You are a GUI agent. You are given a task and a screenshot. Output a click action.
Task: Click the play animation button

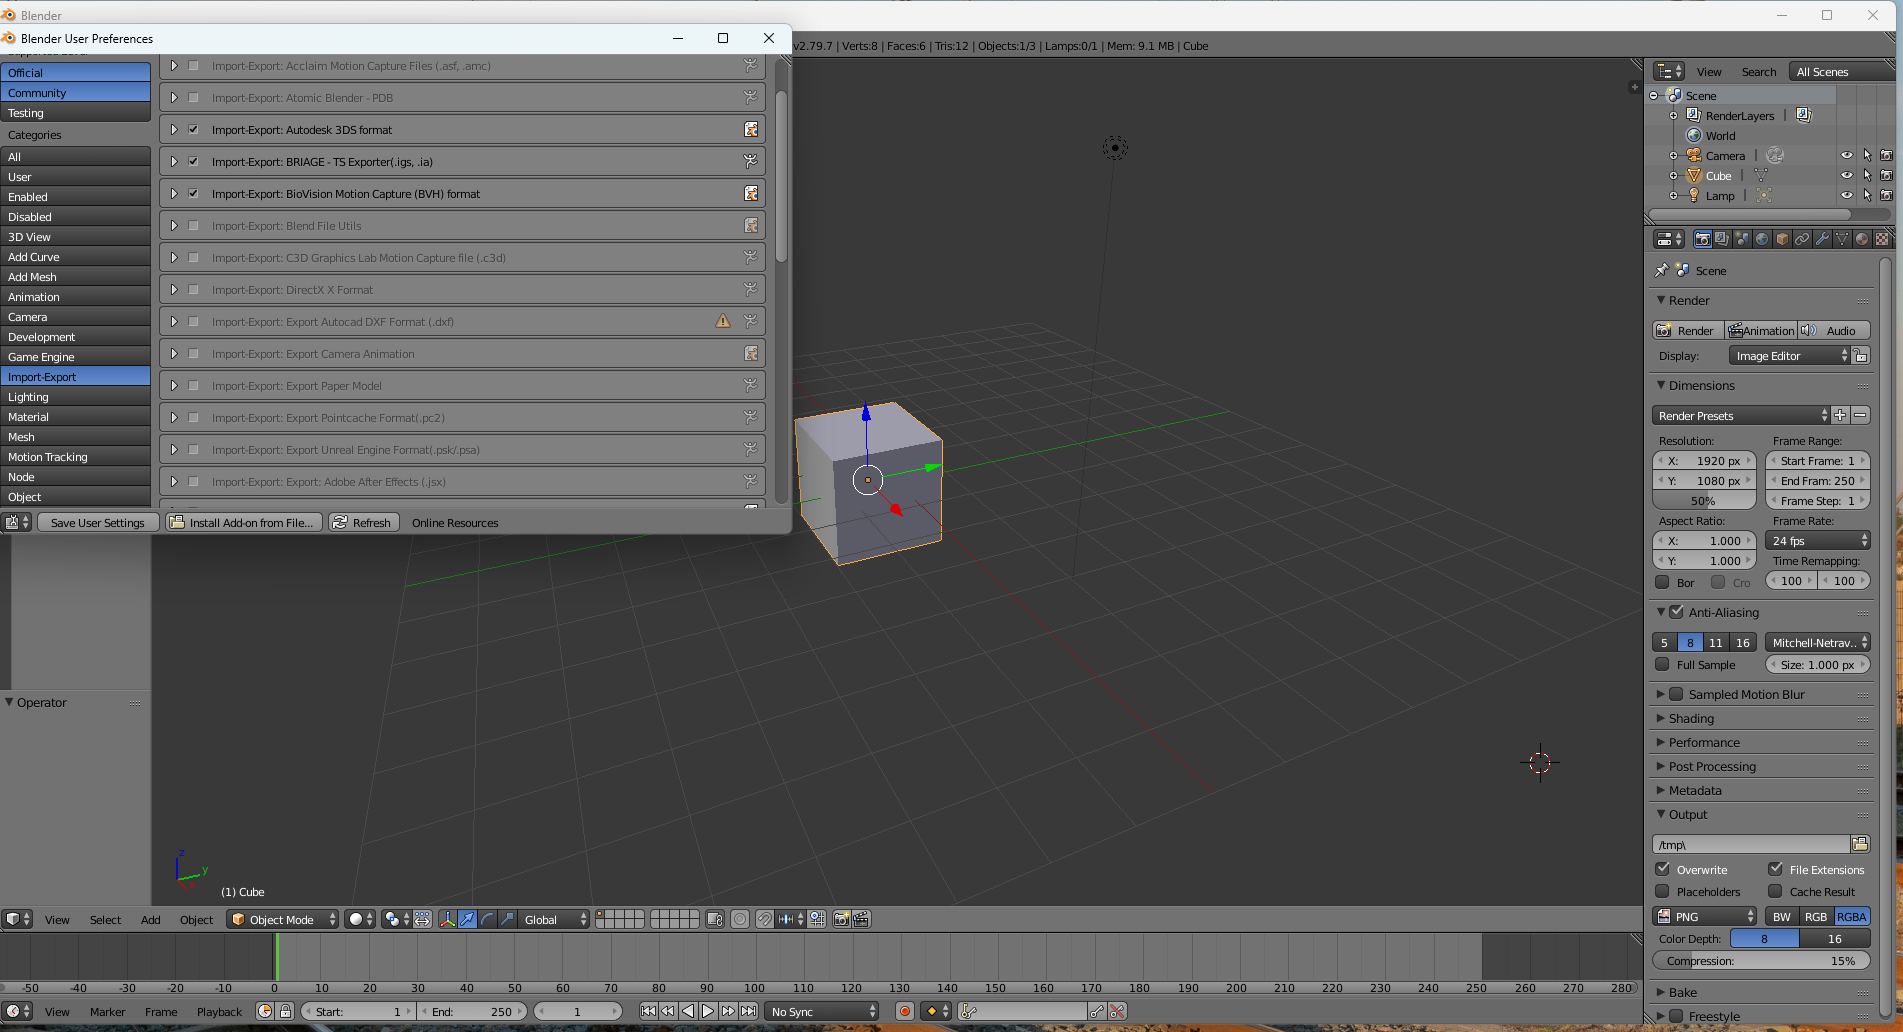(708, 1011)
